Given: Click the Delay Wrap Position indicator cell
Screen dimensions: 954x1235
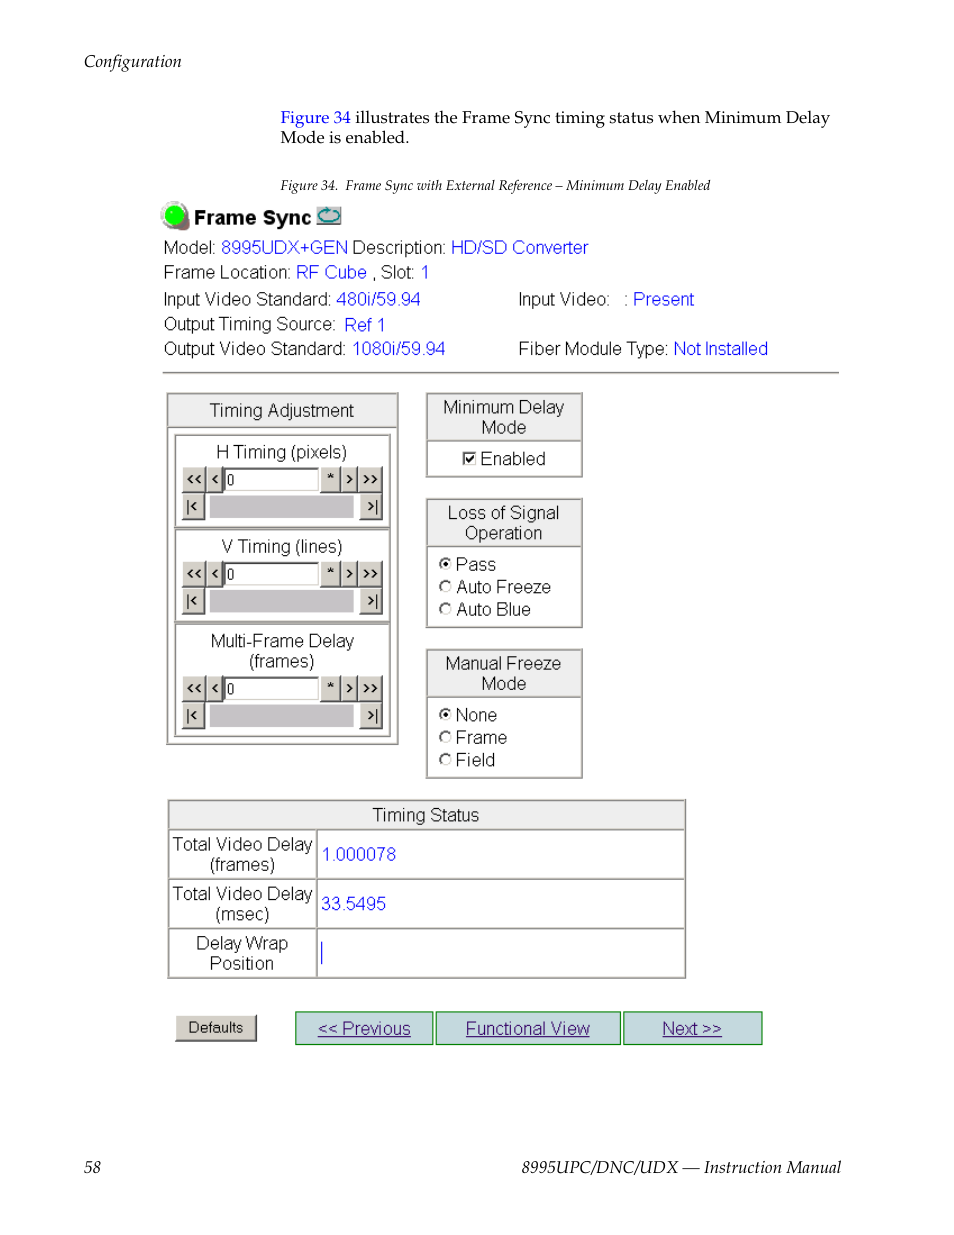Looking at the screenshot, I should pyautogui.click(x=501, y=953).
